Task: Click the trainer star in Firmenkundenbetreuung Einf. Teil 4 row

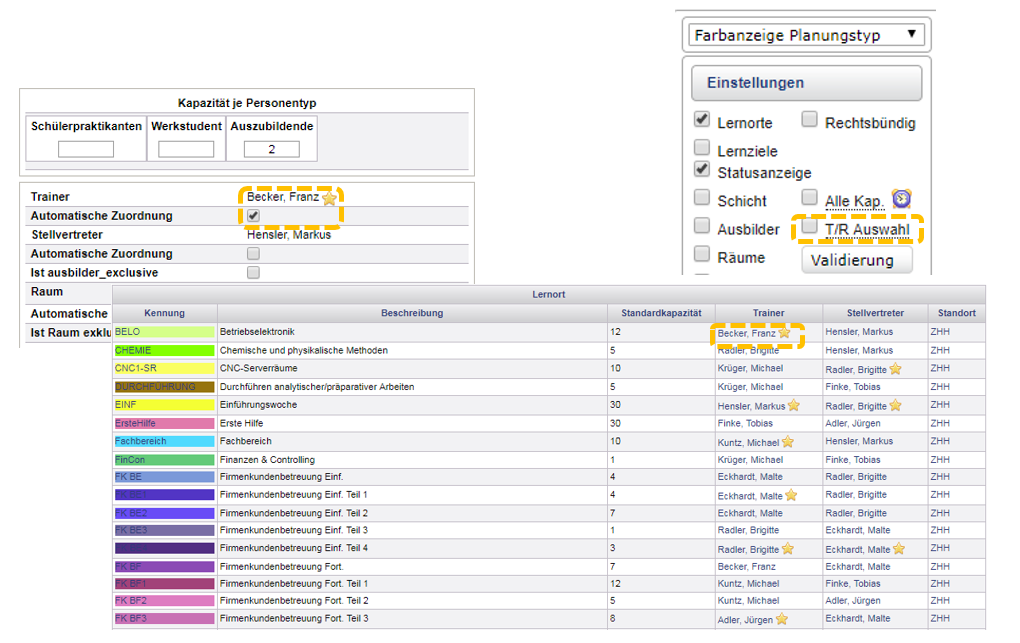Action: [788, 549]
